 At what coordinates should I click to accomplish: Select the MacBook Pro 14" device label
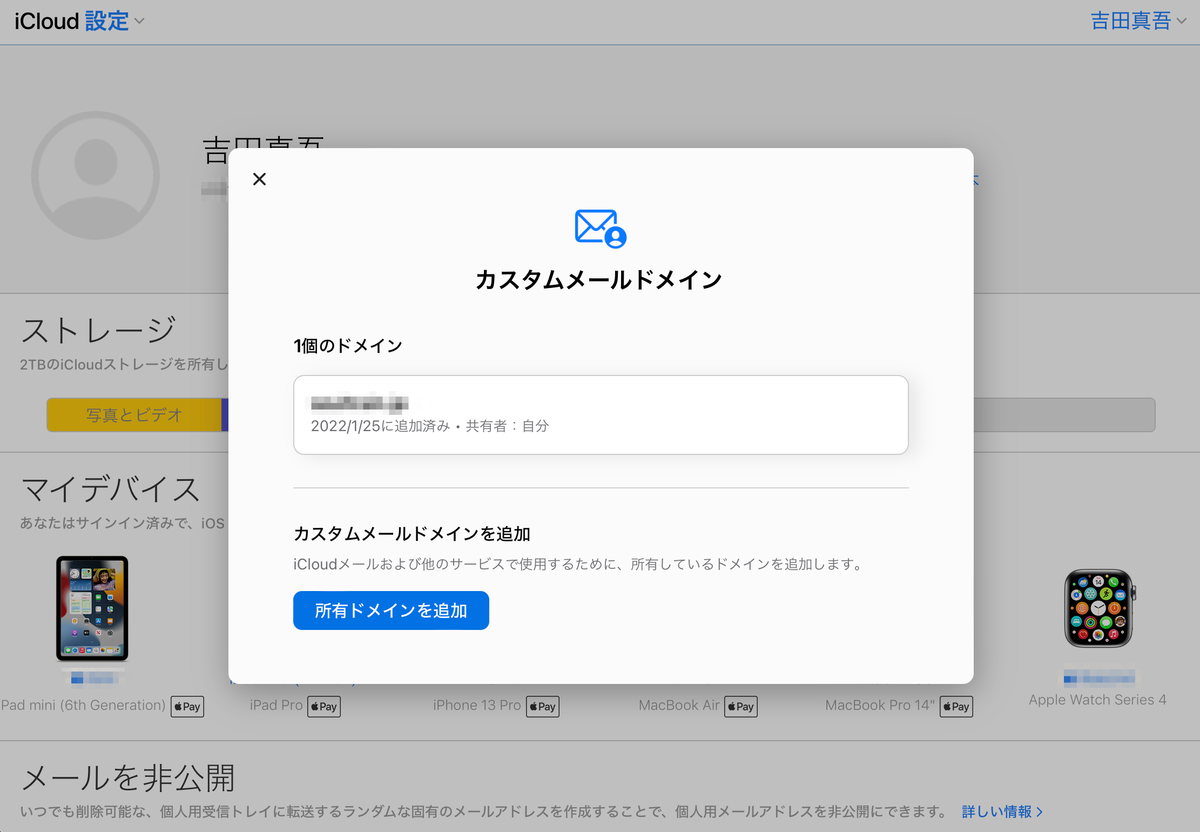click(880, 705)
